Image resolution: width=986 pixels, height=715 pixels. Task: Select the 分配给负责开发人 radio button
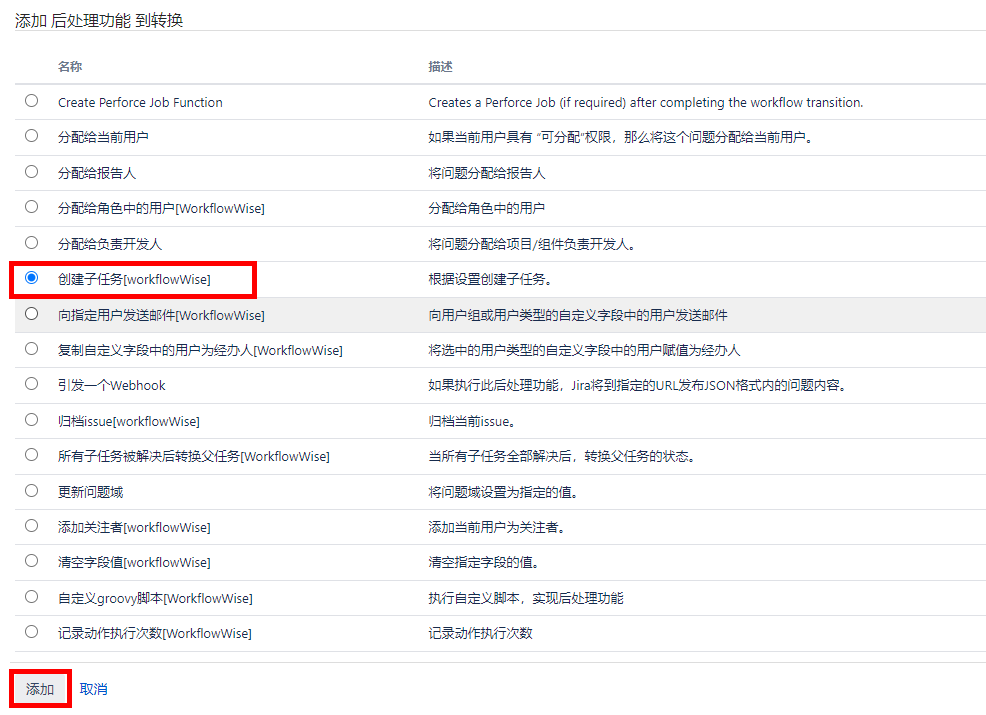point(32,243)
